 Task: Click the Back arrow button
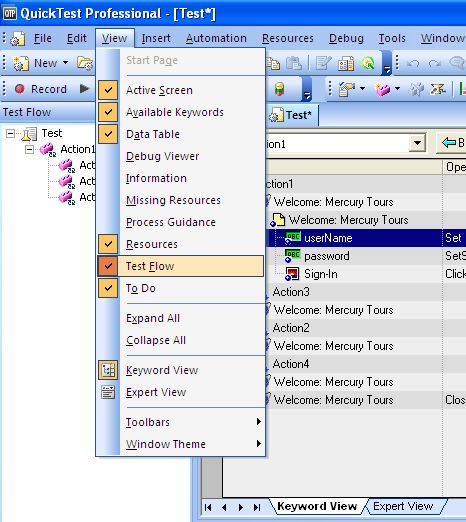tap(451, 143)
